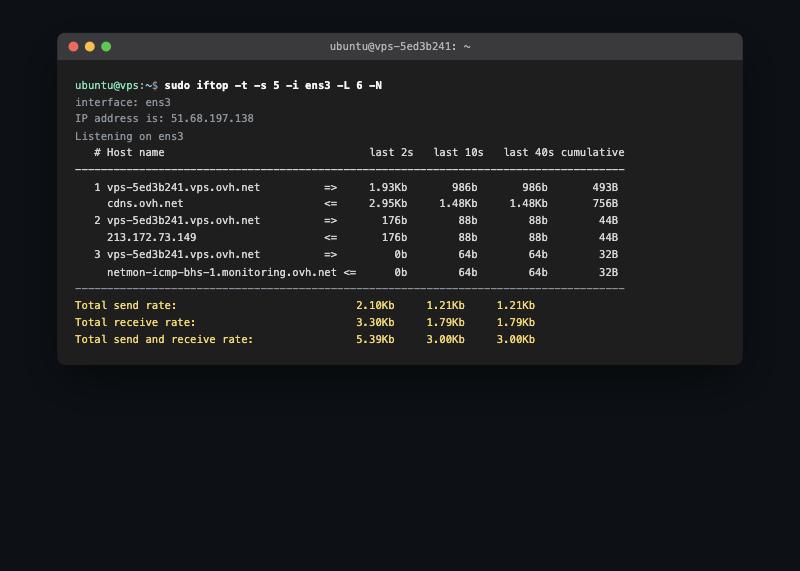Click the 'cumulative' column header
This screenshot has height=571, width=800.
592,152
